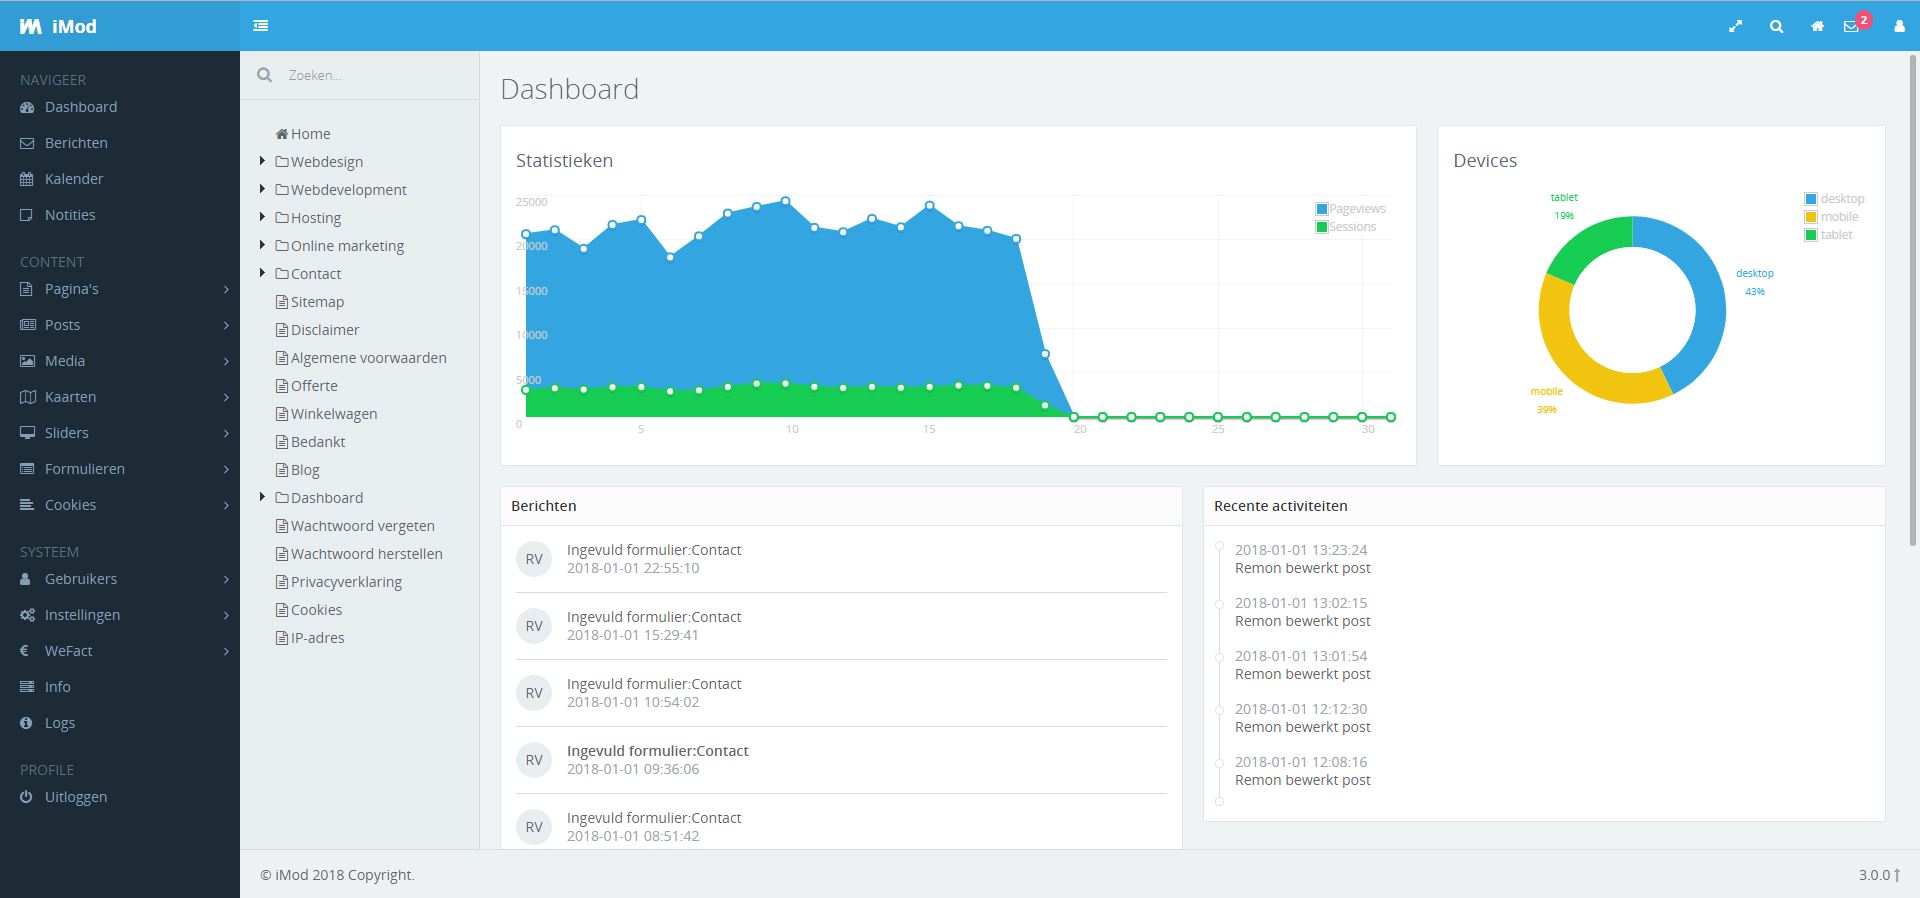Click the Dashboard gauge icon in the sidebar
1920x898 pixels.
[27, 107]
